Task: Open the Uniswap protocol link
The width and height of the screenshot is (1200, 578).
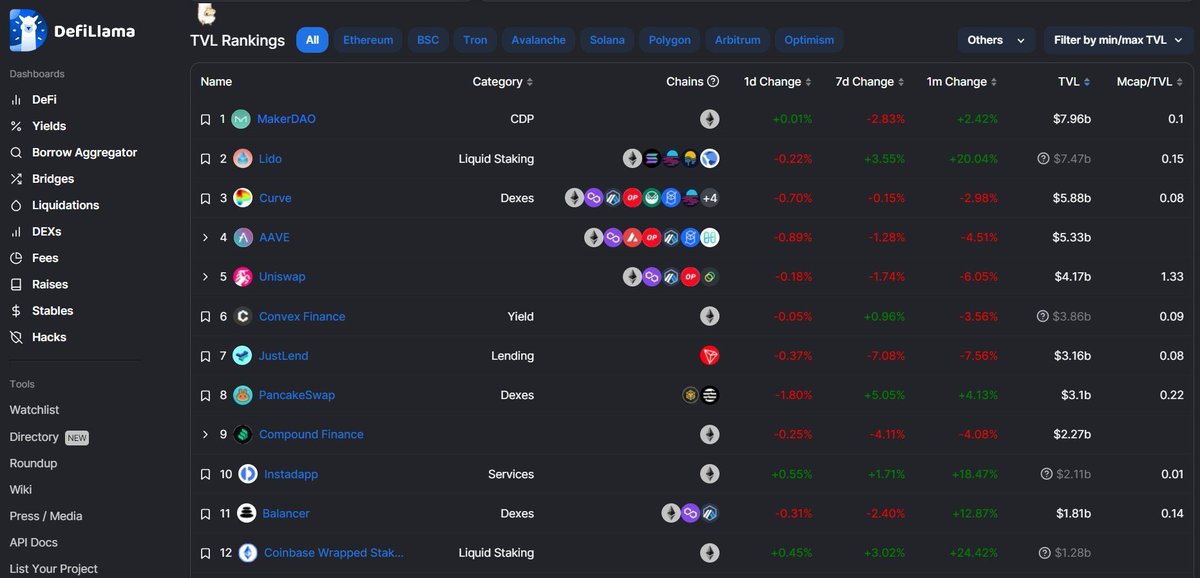Action: (x=283, y=277)
